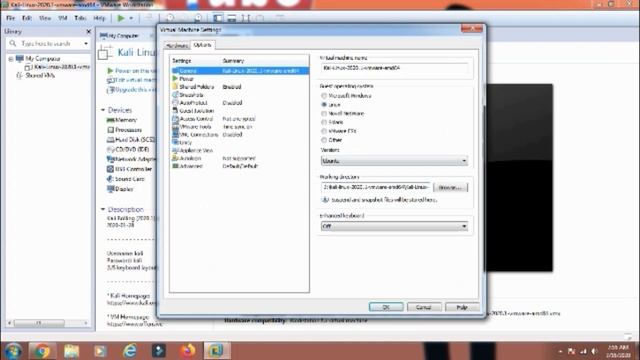Click the working directory path field
640x360 pixels.
(x=376, y=187)
